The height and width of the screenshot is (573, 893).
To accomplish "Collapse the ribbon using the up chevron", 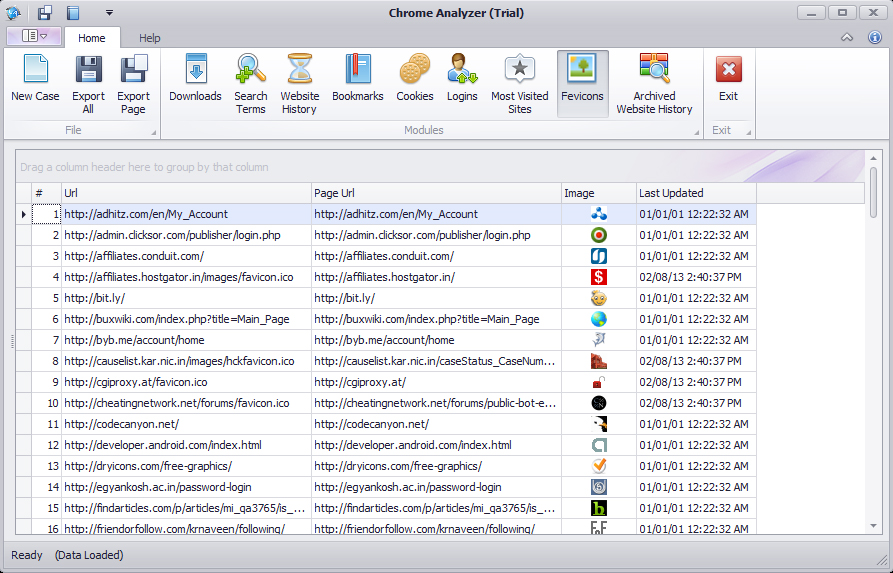I will pos(847,38).
